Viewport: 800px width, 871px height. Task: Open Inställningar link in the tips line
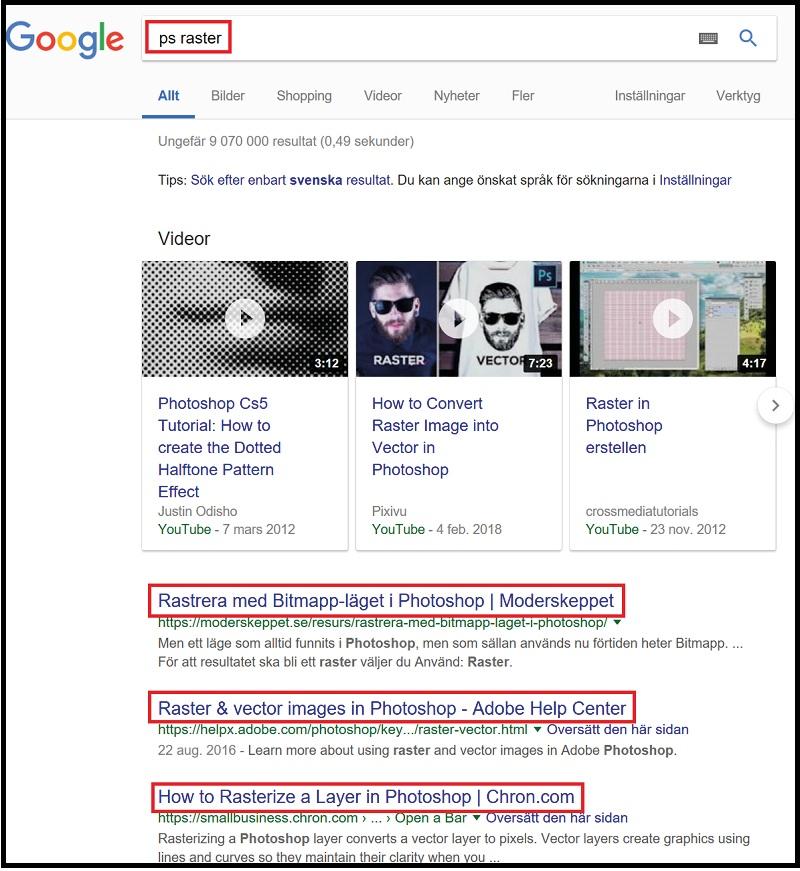click(x=695, y=180)
